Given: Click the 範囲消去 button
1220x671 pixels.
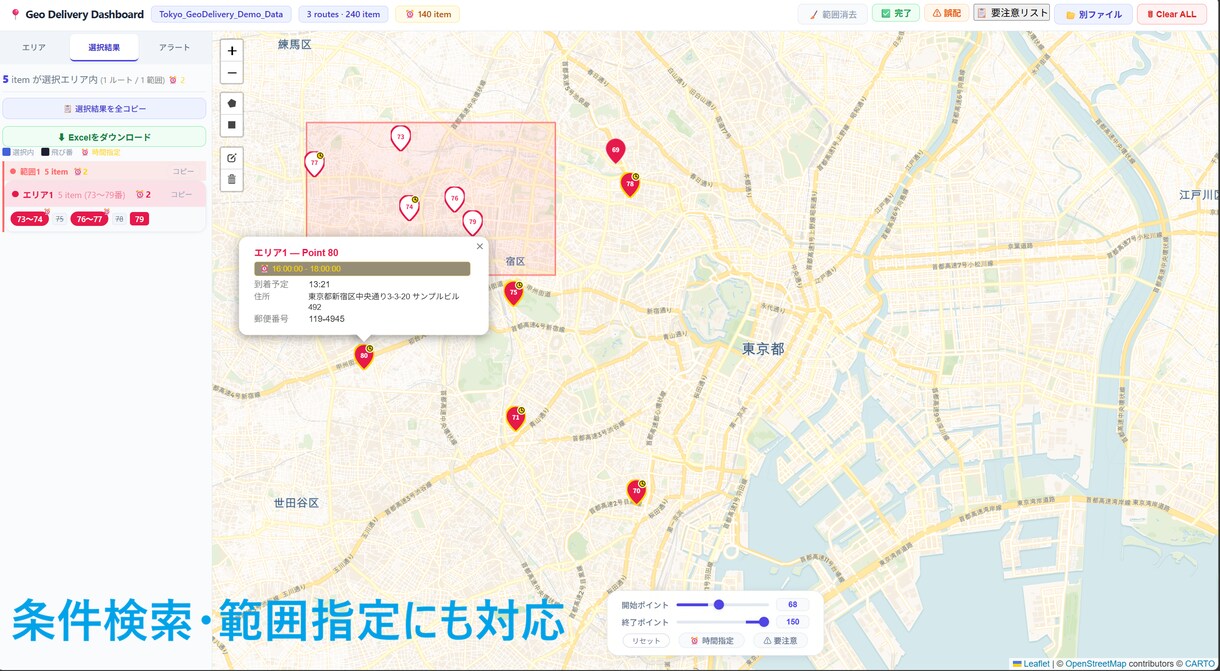Looking at the screenshot, I should (x=832, y=14).
